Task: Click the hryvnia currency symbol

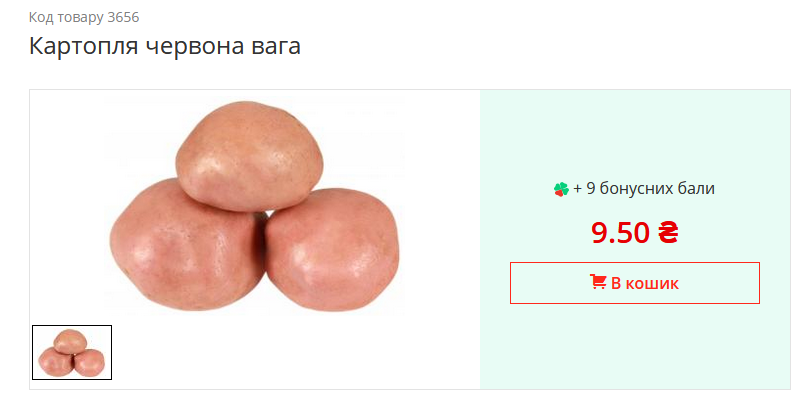Action: [x=668, y=232]
